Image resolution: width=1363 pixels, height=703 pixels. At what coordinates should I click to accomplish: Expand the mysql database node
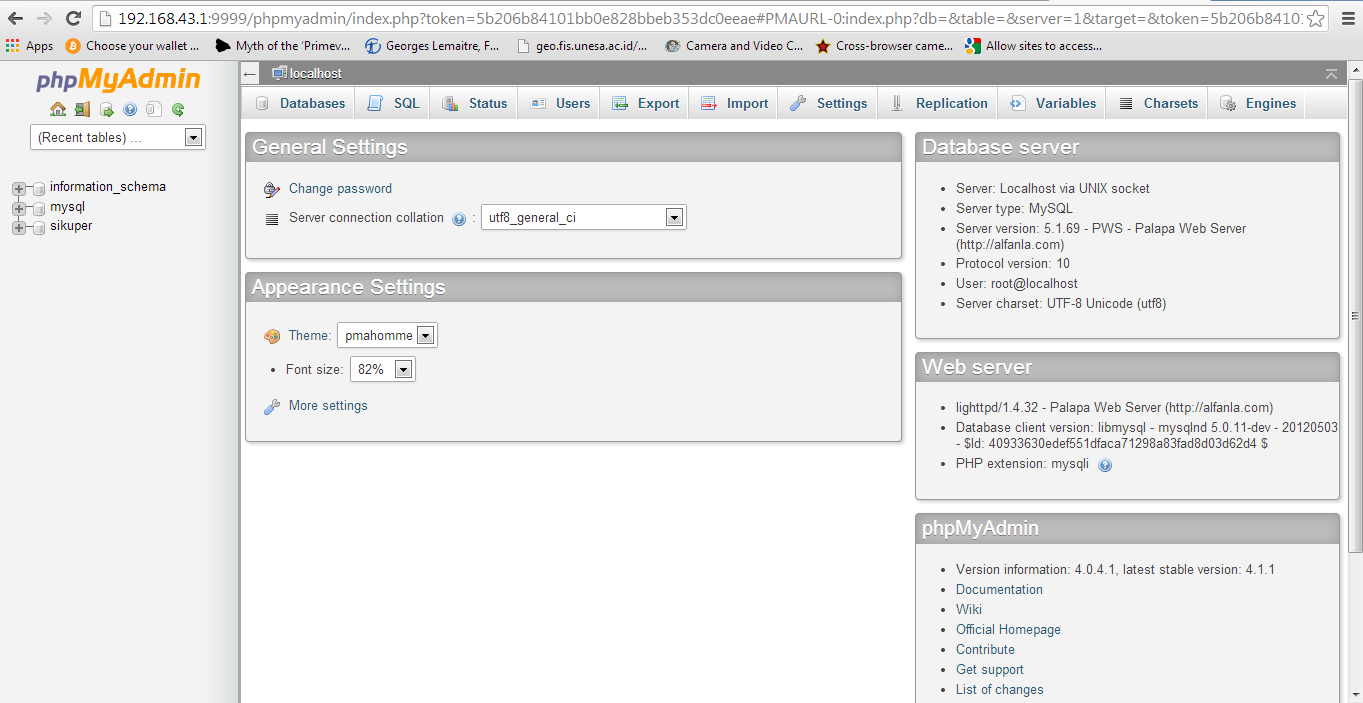[x=18, y=208]
